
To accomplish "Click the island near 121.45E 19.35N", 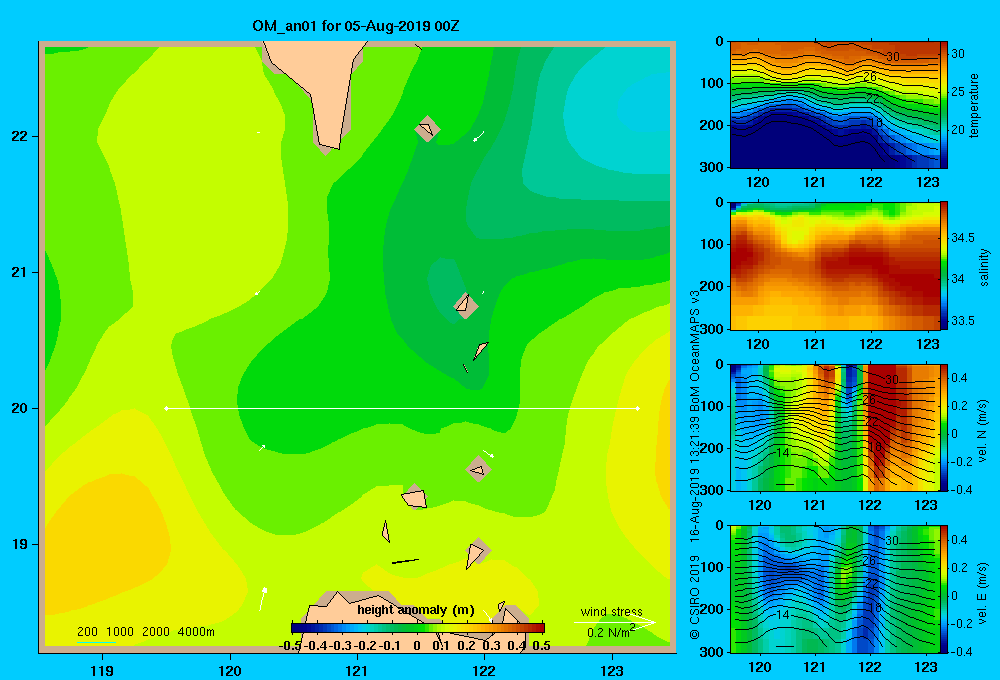I will pos(414,497).
